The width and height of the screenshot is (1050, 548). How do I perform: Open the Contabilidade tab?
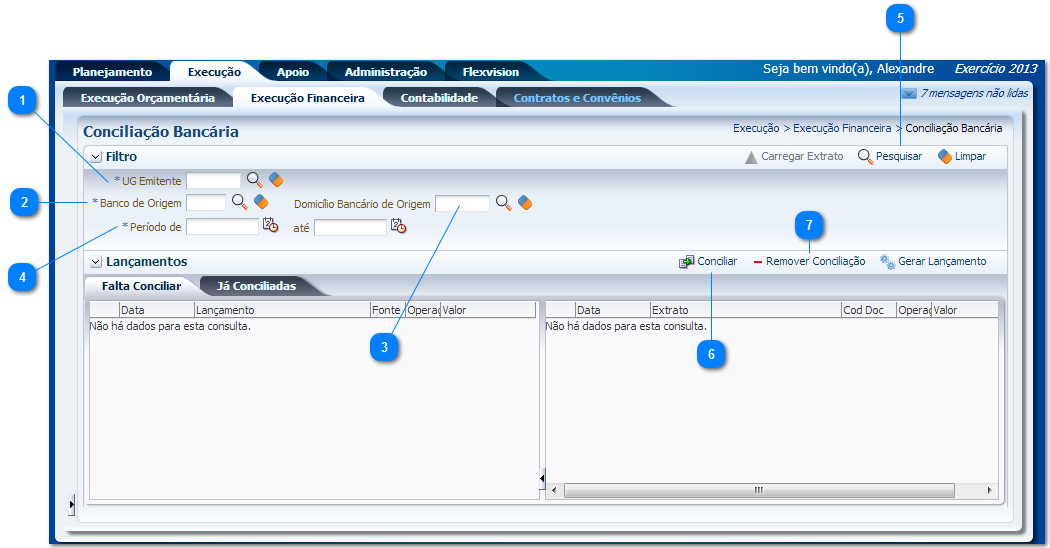439,98
